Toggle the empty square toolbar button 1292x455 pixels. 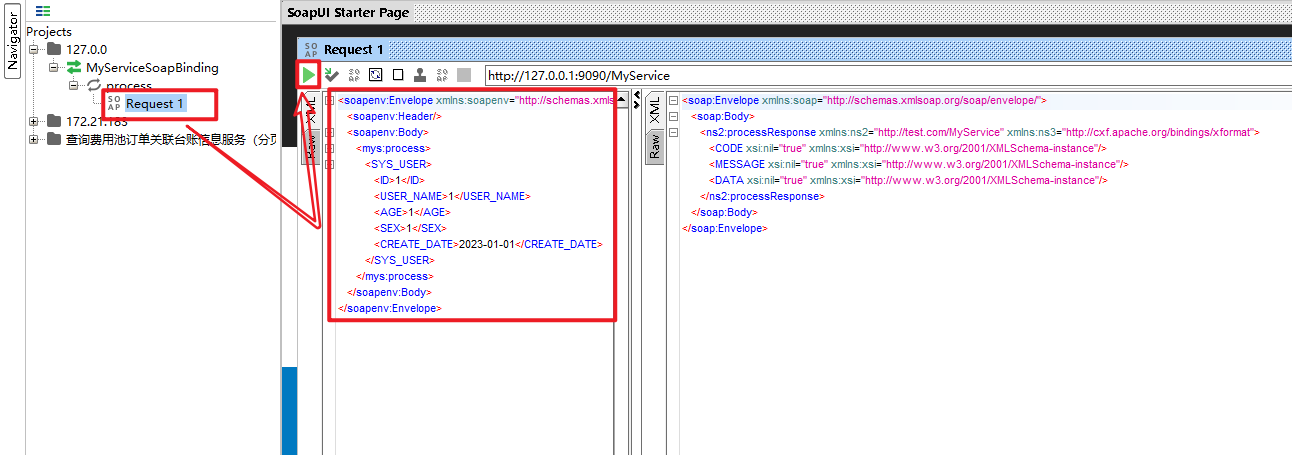tap(398, 75)
